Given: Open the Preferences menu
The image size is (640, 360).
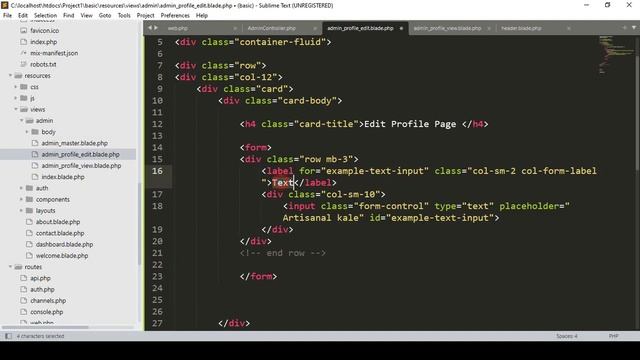Looking at the screenshot, I should 175,16.
